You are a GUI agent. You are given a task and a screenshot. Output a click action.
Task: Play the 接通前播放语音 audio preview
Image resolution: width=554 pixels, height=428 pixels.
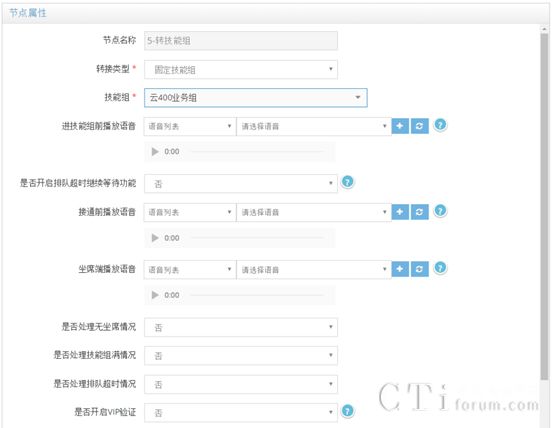coord(155,238)
